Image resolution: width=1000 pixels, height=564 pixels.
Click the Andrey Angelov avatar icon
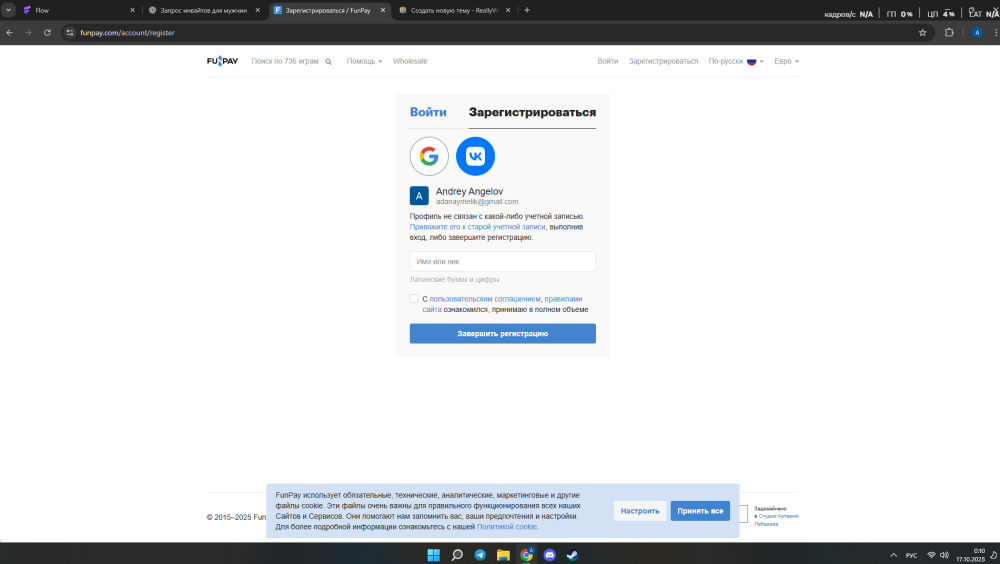click(x=419, y=196)
